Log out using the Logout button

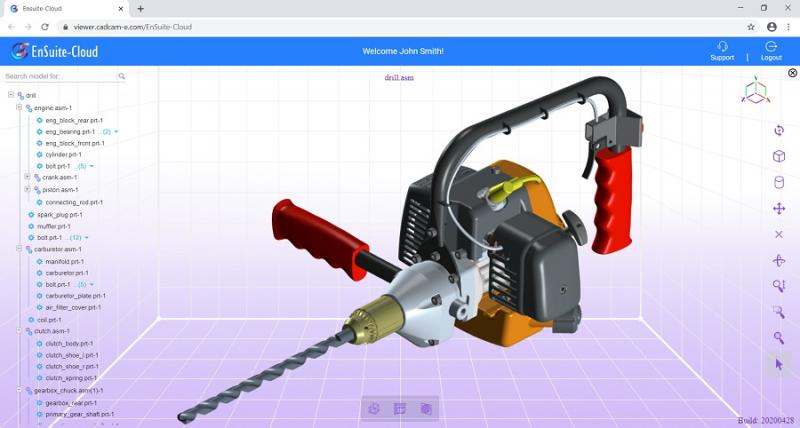(x=771, y=52)
